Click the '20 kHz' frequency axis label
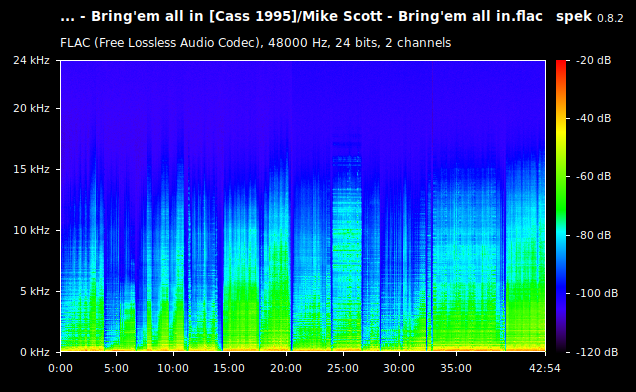The width and height of the screenshot is (636, 392). click(x=31, y=108)
